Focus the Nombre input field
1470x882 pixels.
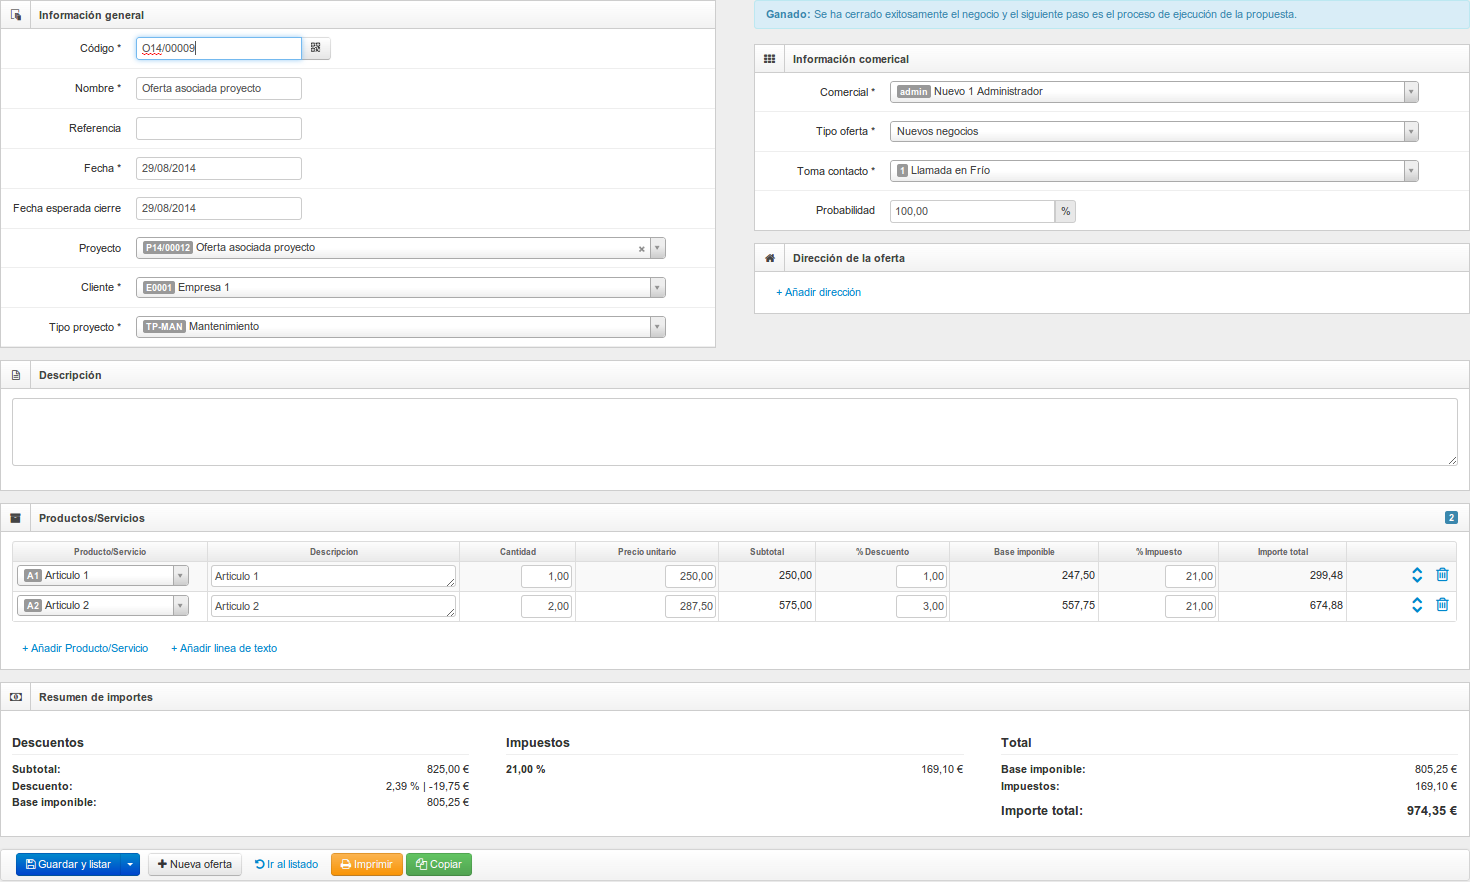click(219, 88)
